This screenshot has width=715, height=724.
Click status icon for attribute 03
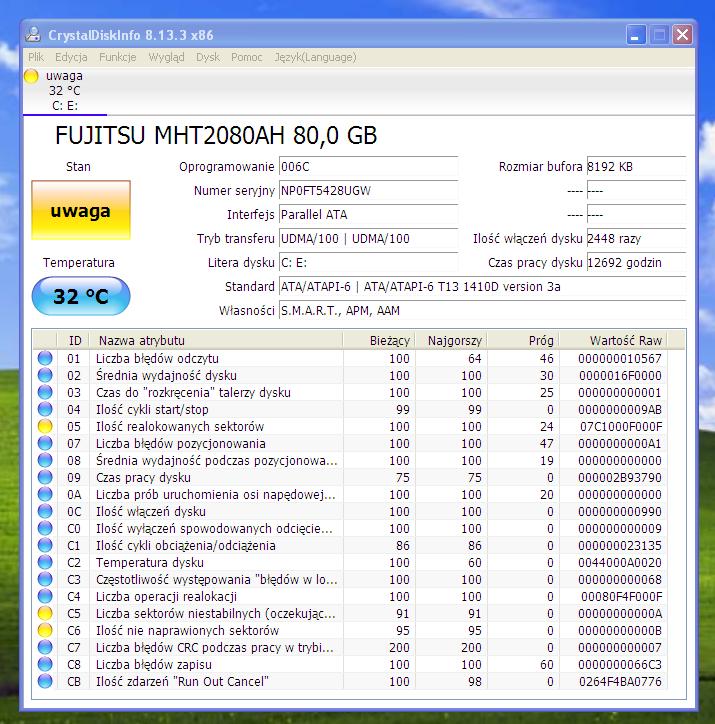pyautogui.click(x=45, y=392)
